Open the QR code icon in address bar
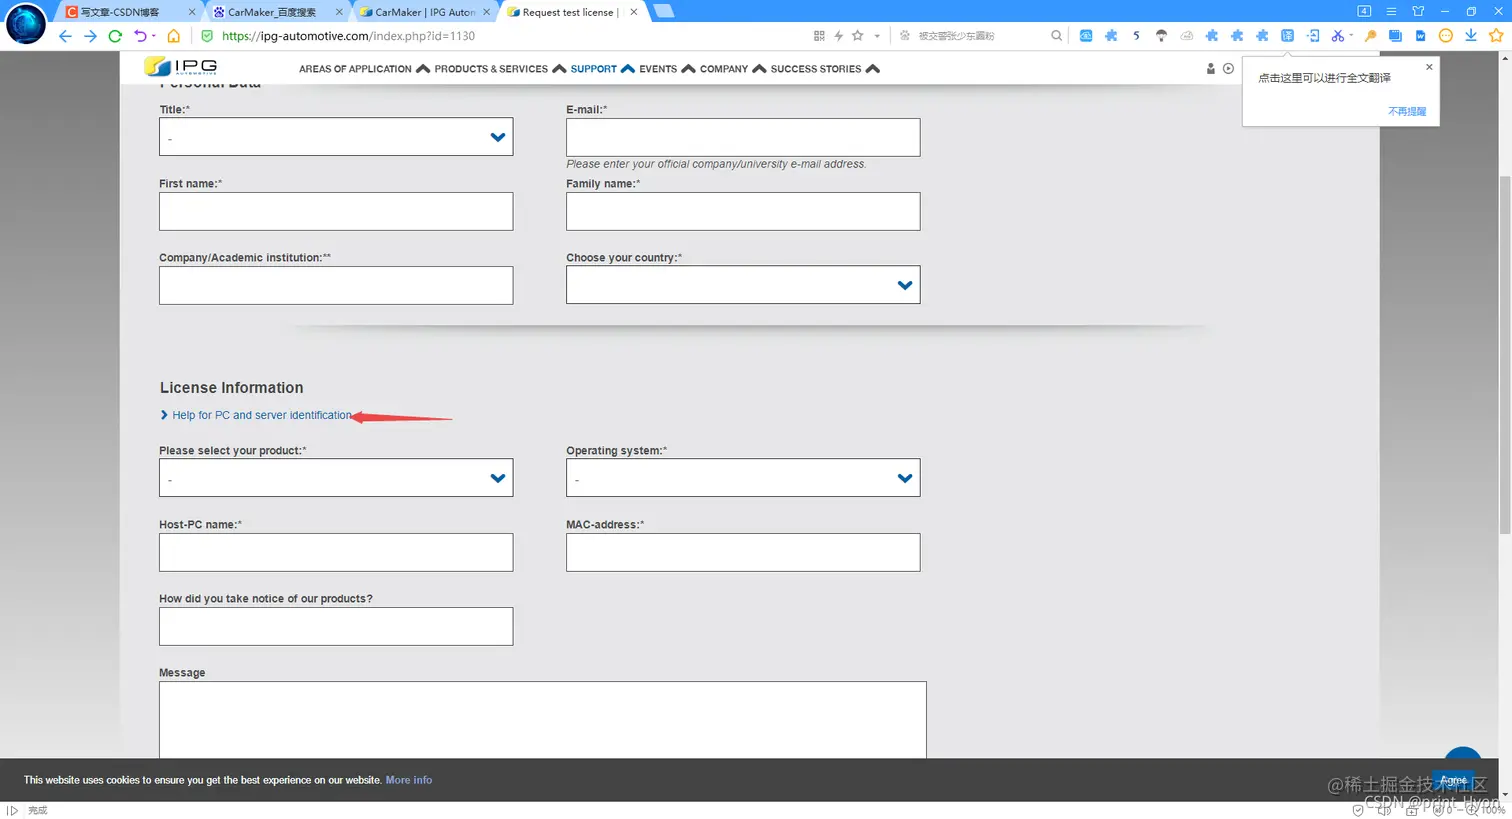The image size is (1512, 819). tap(819, 36)
